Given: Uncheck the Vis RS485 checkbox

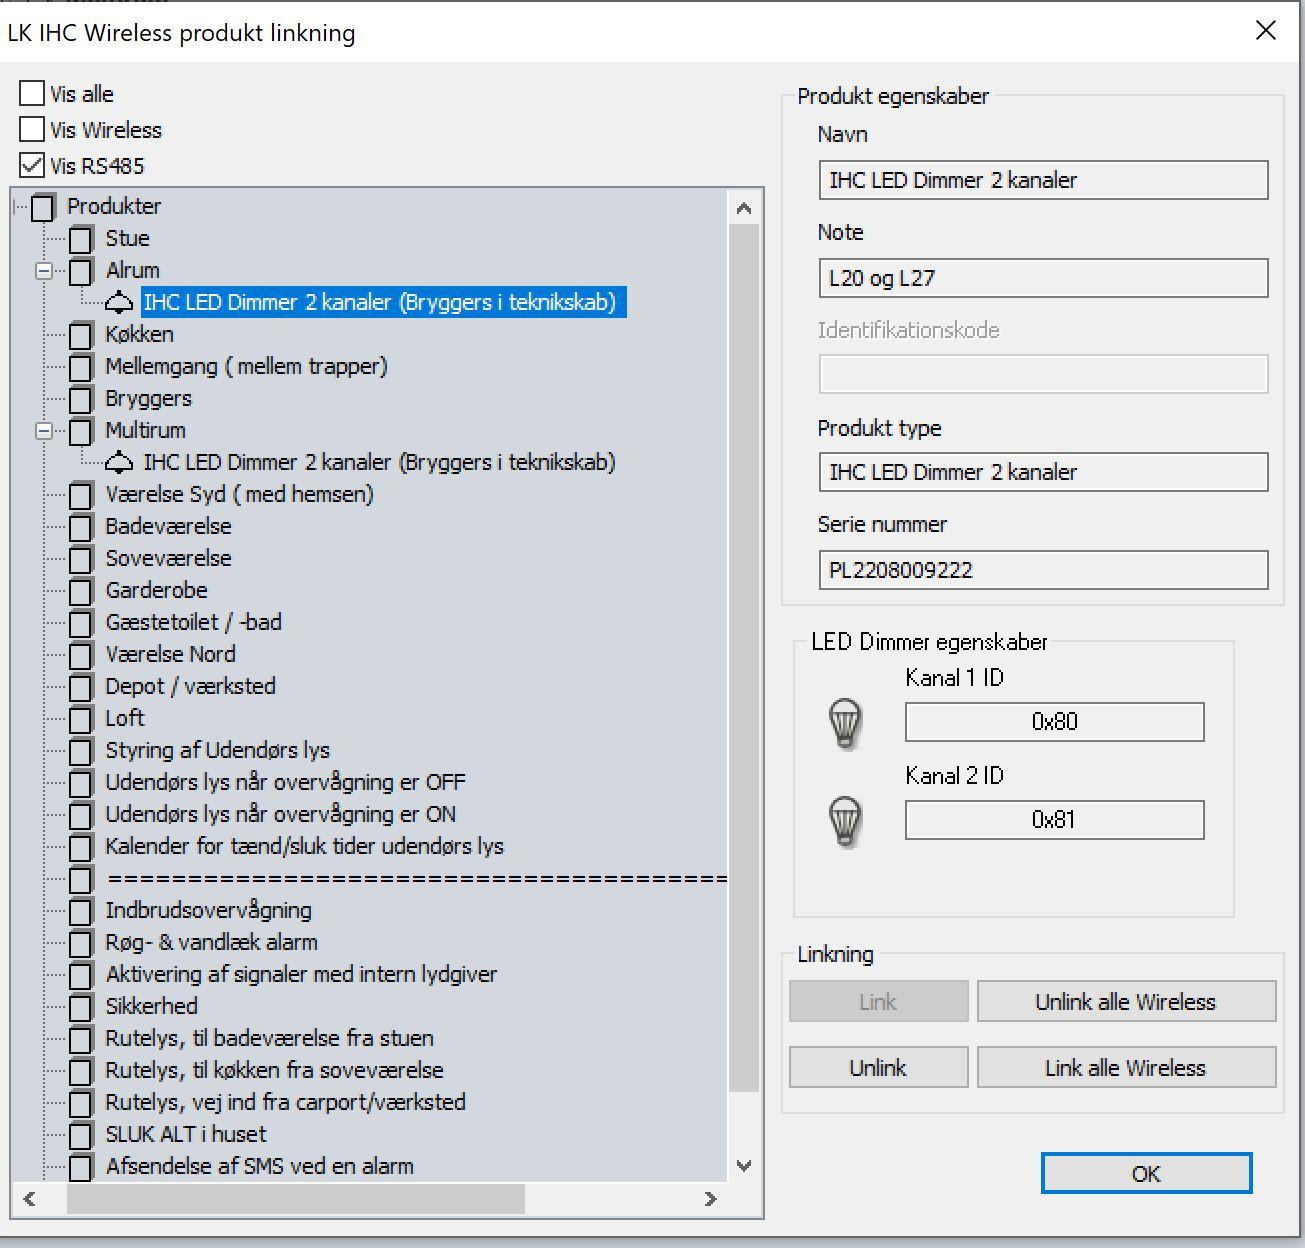Looking at the screenshot, I should tap(32, 166).
